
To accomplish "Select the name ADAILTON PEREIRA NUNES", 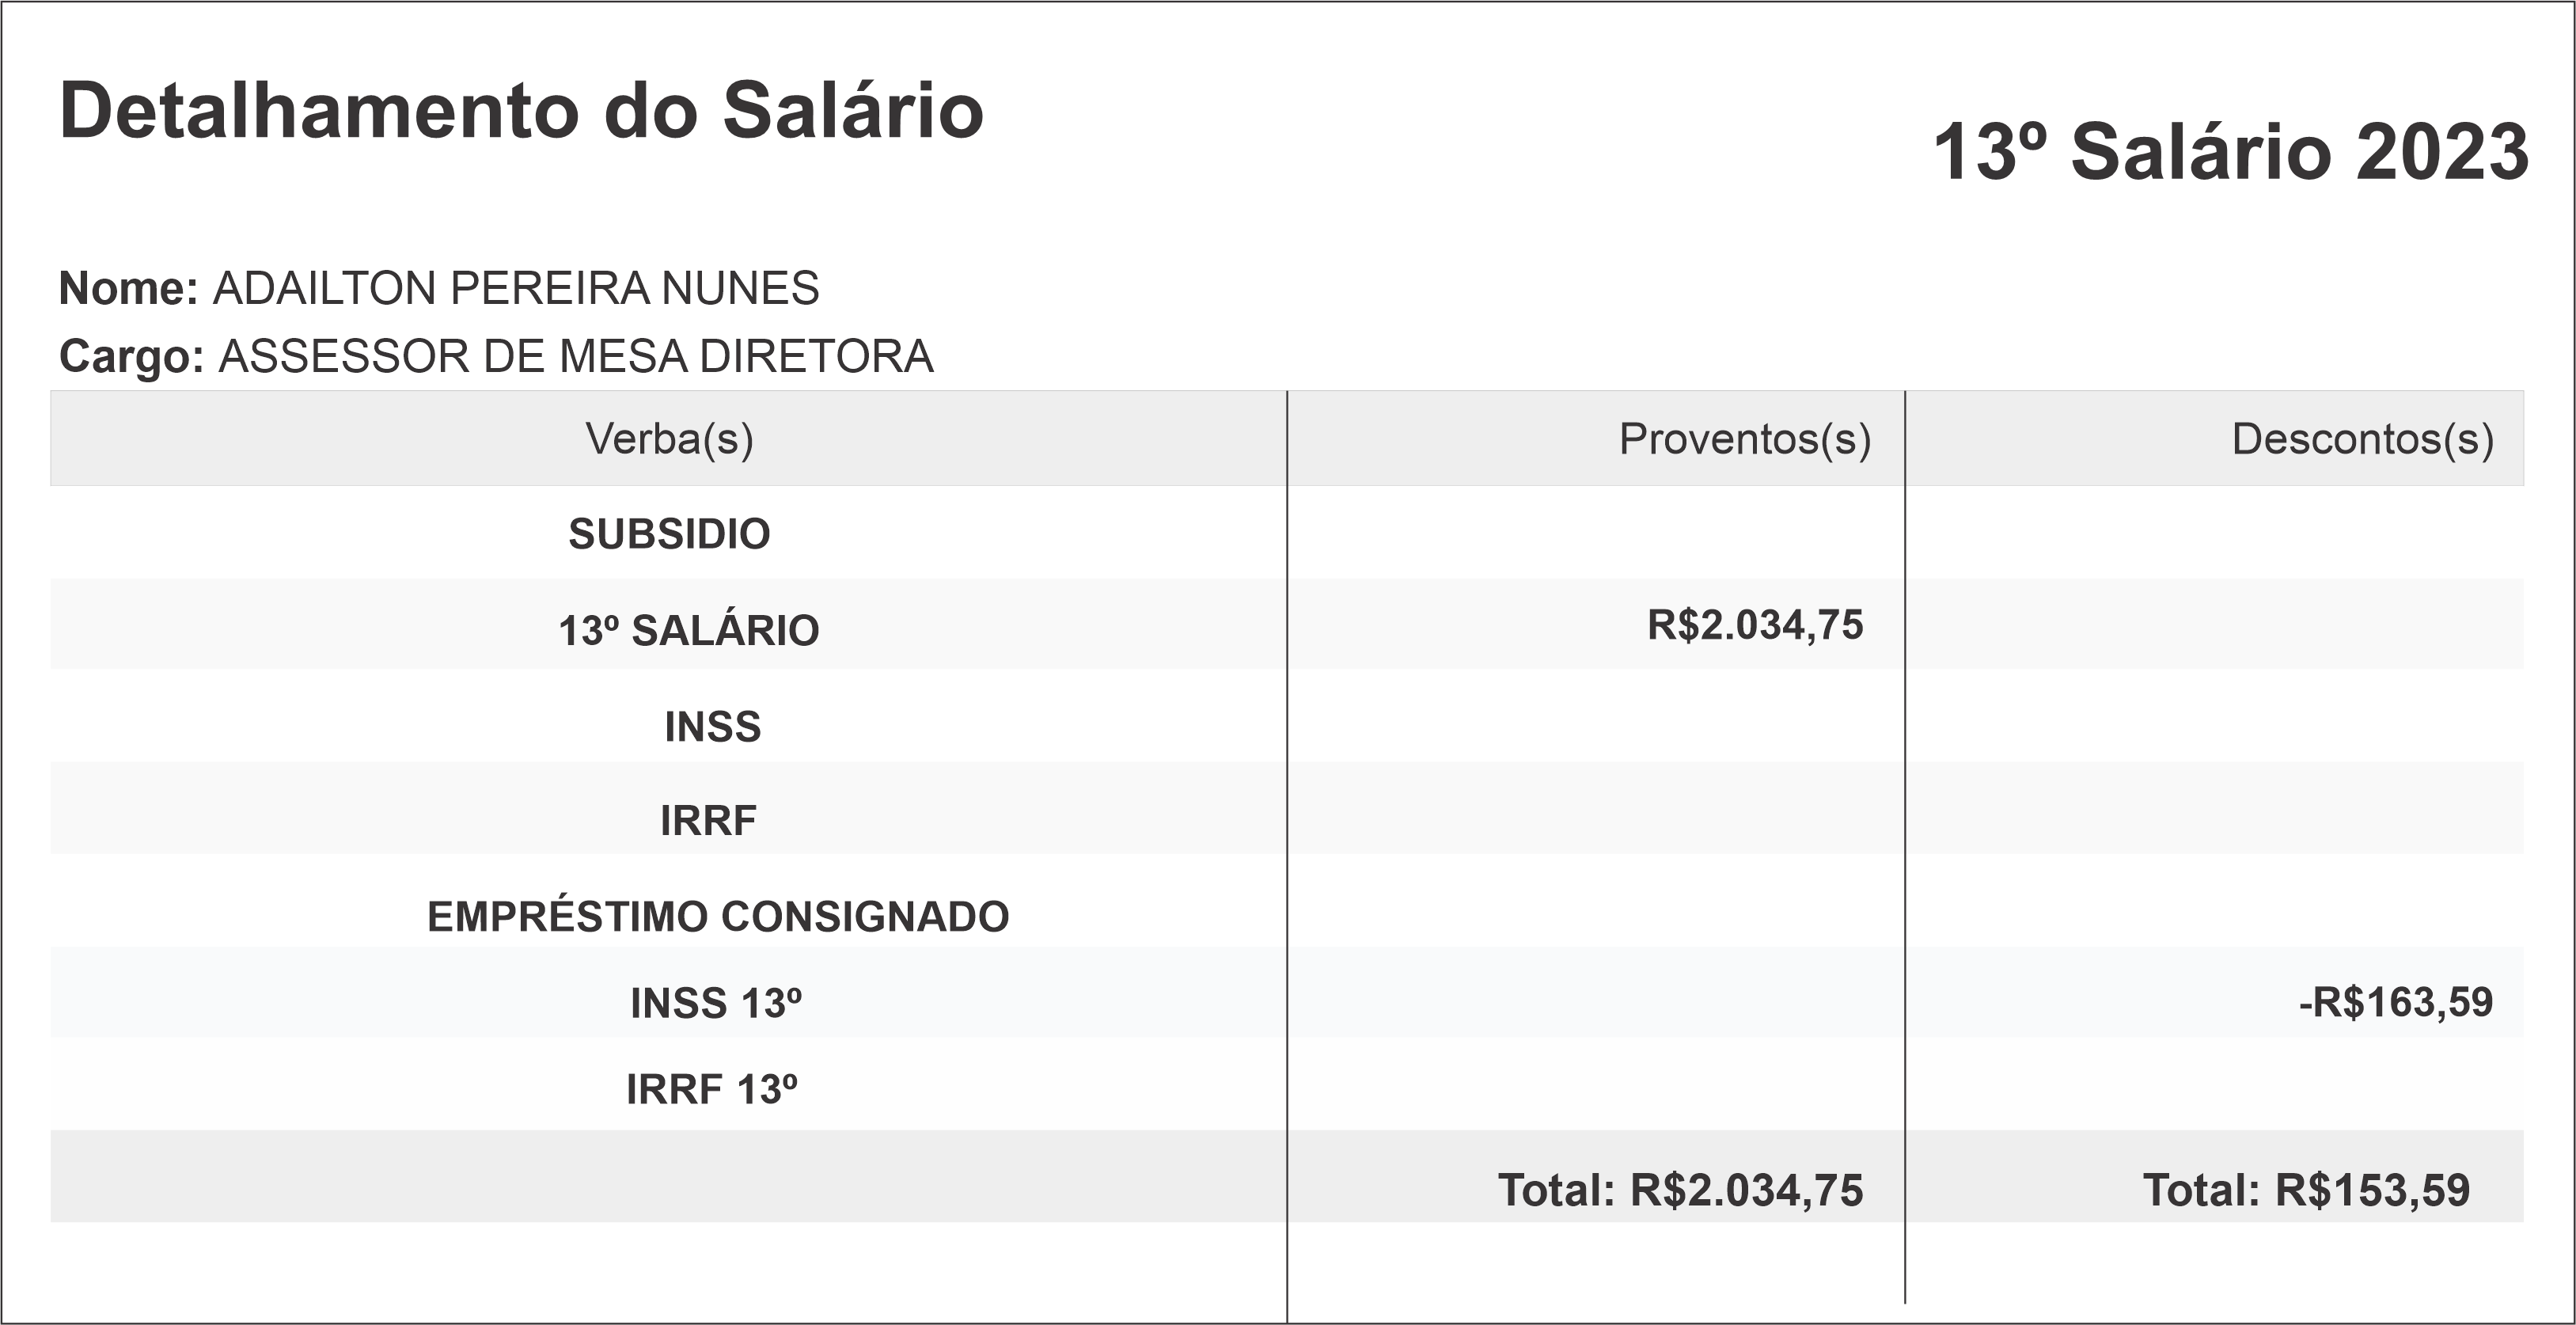I will (x=516, y=289).
